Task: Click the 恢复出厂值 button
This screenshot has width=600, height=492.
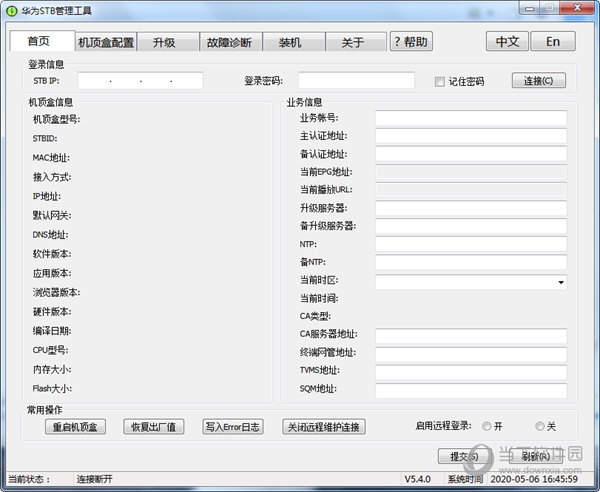Action: [152, 427]
